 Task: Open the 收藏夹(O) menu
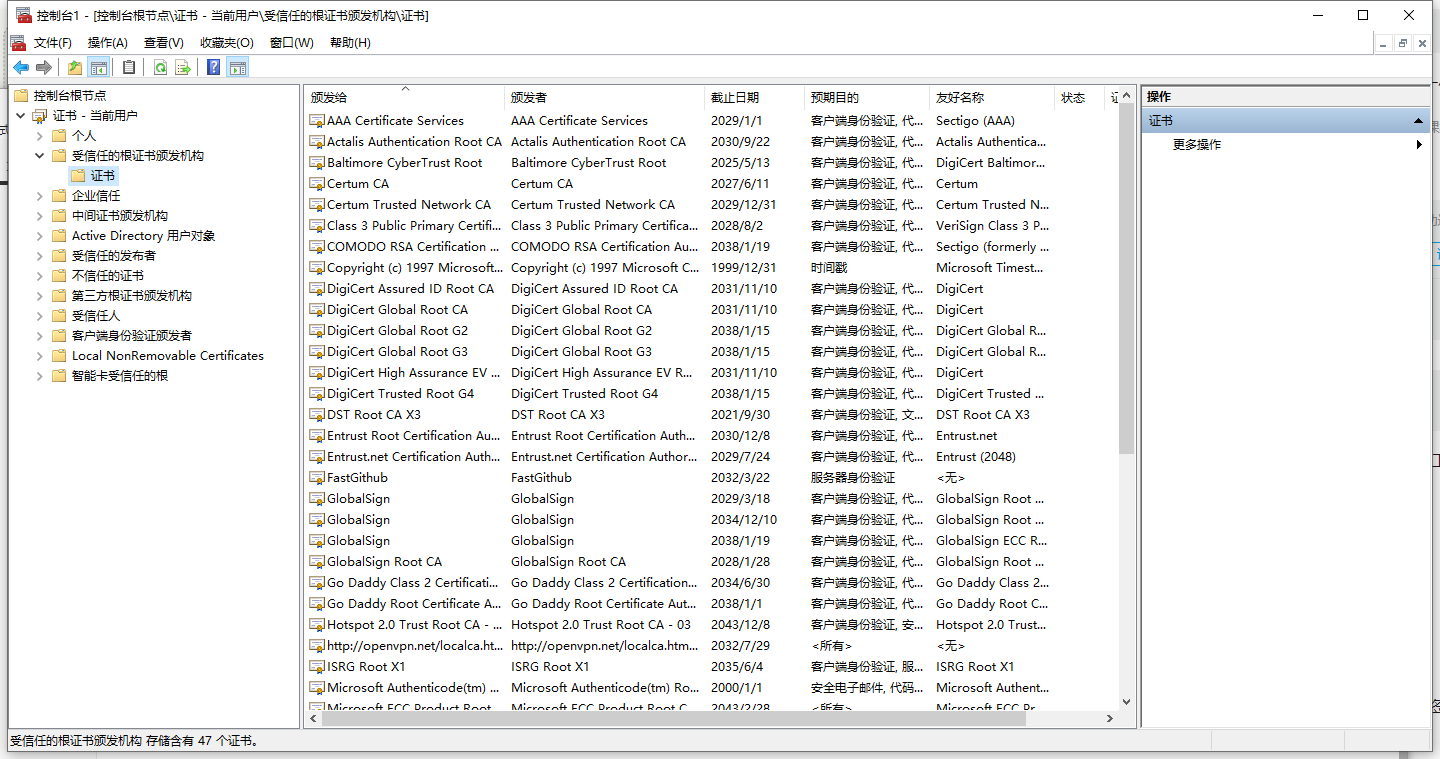[227, 42]
